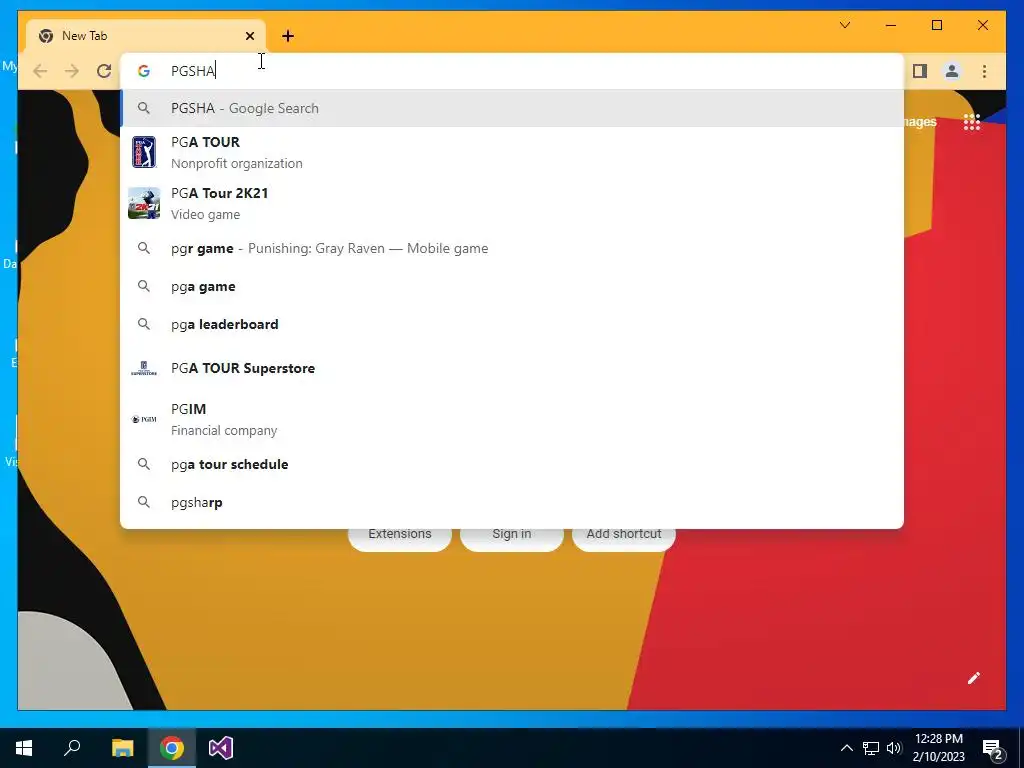Reload the page with the refresh icon
Image resolution: width=1024 pixels, height=768 pixels.
(104, 71)
